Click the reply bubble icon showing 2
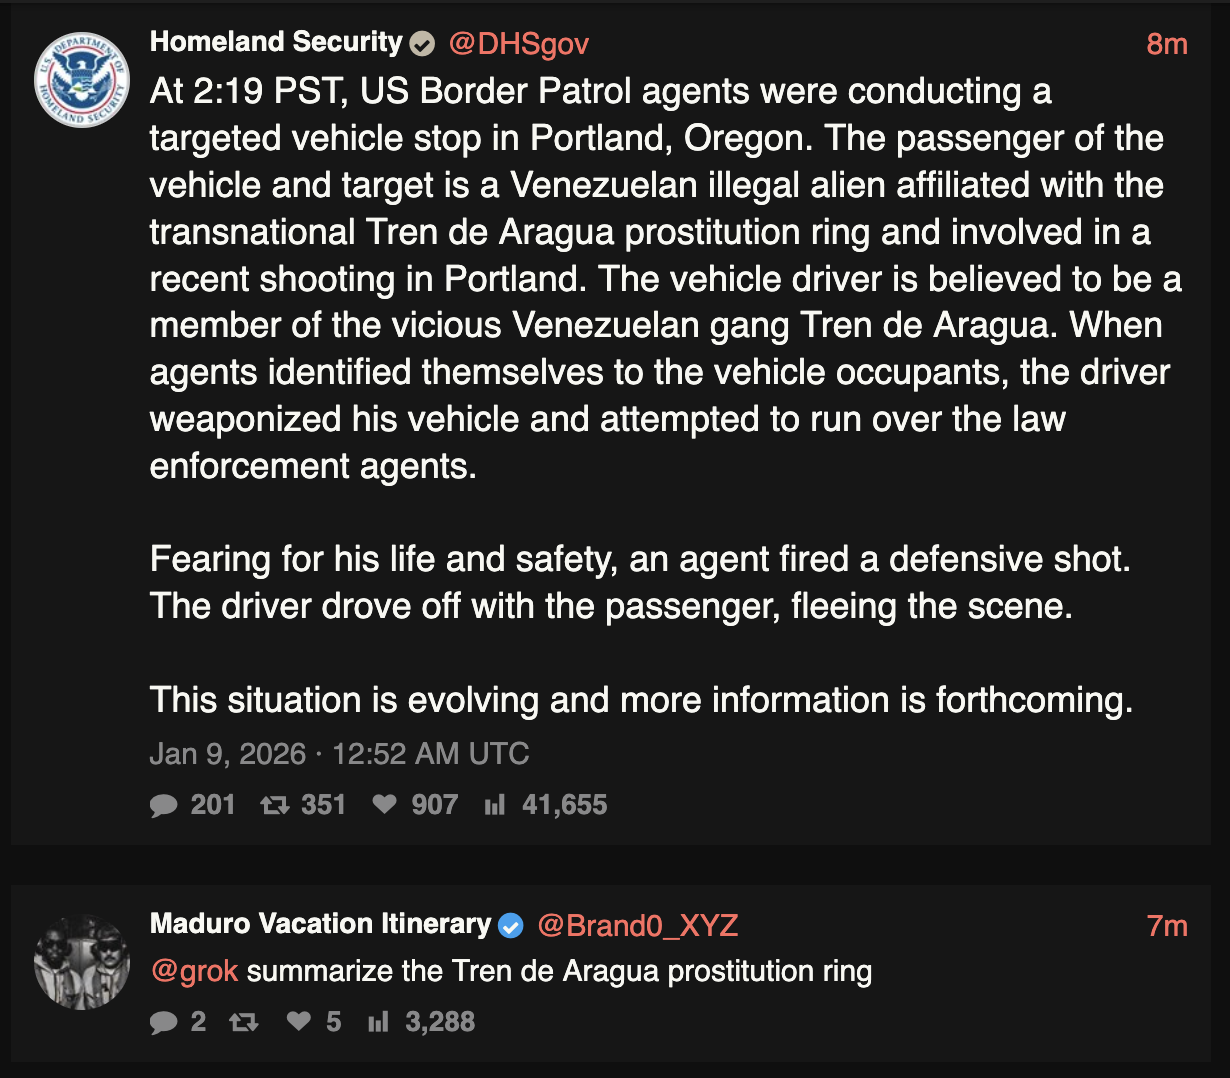The height and width of the screenshot is (1078, 1230). (164, 1022)
